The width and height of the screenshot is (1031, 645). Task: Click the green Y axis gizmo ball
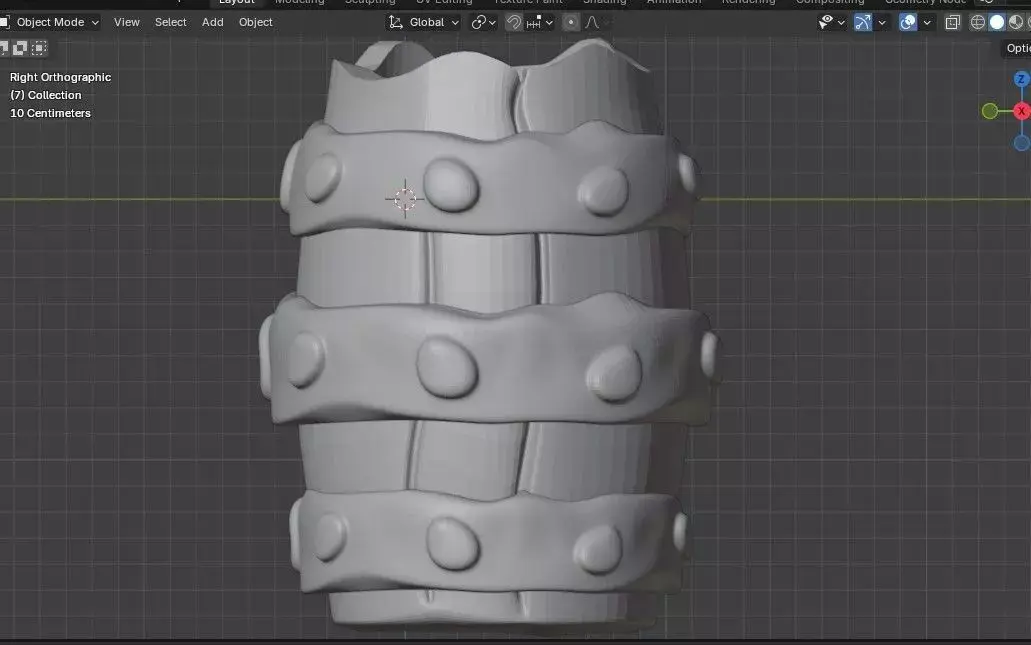[x=990, y=111]
